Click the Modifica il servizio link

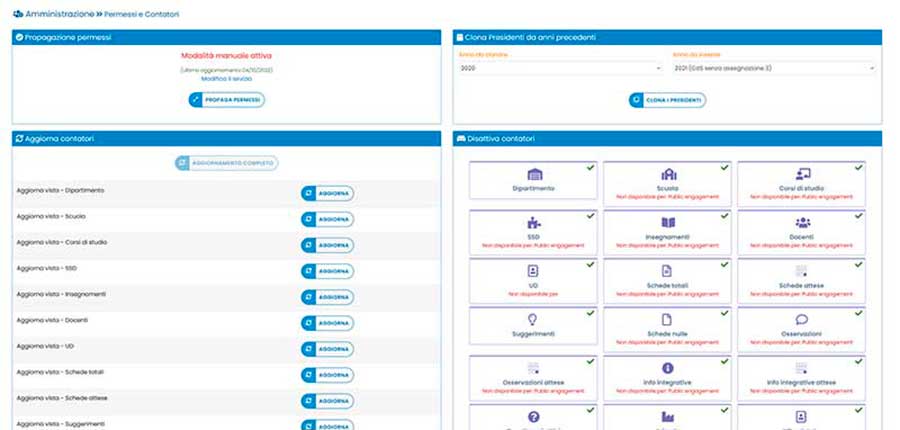coord(226,79)
